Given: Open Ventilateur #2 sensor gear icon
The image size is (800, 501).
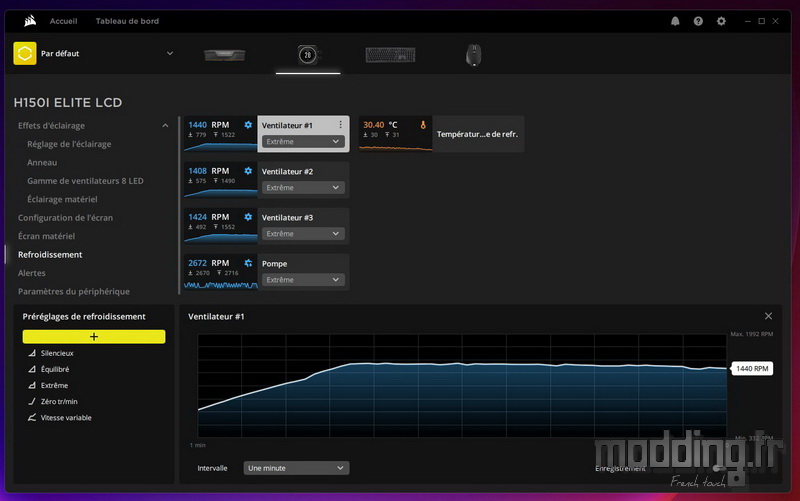Looking at the screenshot, I should point(248,171).
